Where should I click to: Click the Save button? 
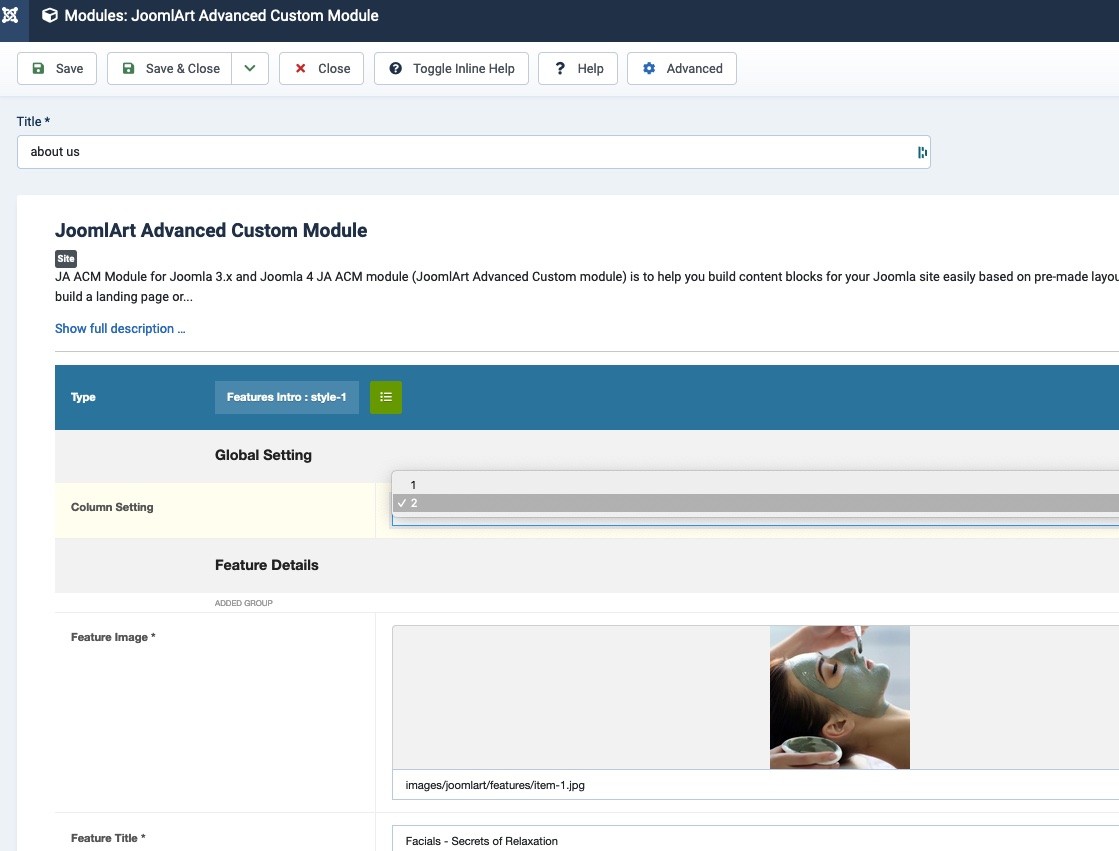click(57, 69)
